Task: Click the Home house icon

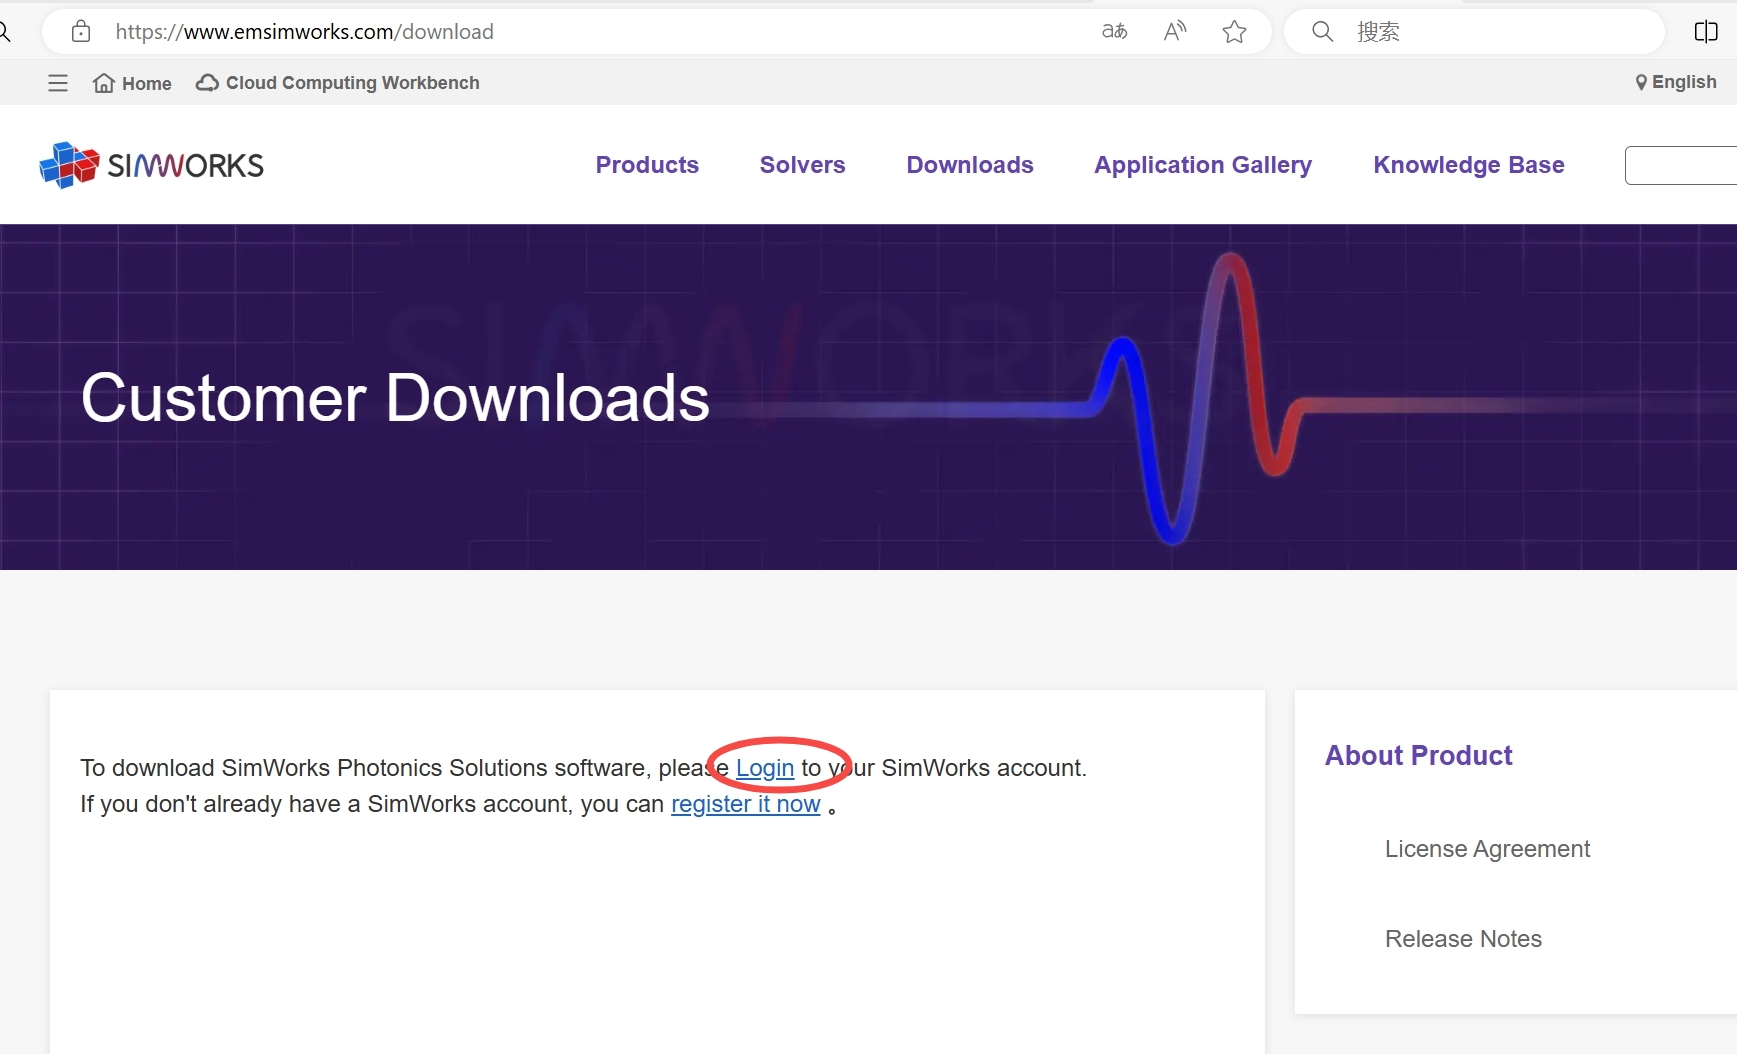Action: point(104,83)
